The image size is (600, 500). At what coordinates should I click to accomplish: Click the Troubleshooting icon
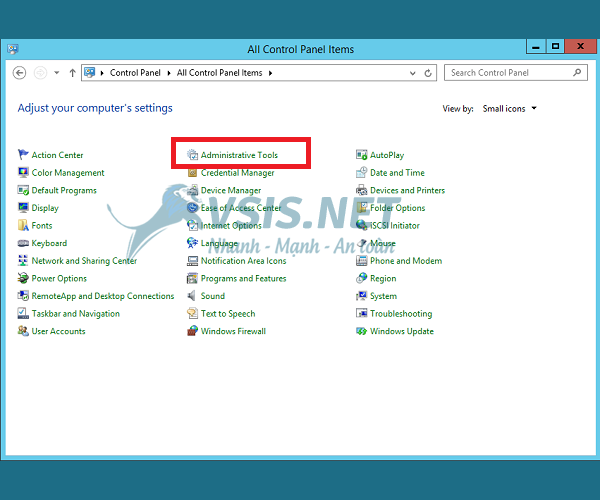click(x=361, y=313)
